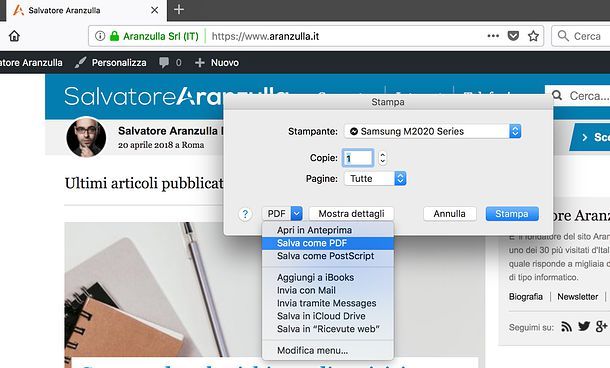610x368 pixels.
Task: Choose Invia tramite Messages
Action: tap(328, 303)
